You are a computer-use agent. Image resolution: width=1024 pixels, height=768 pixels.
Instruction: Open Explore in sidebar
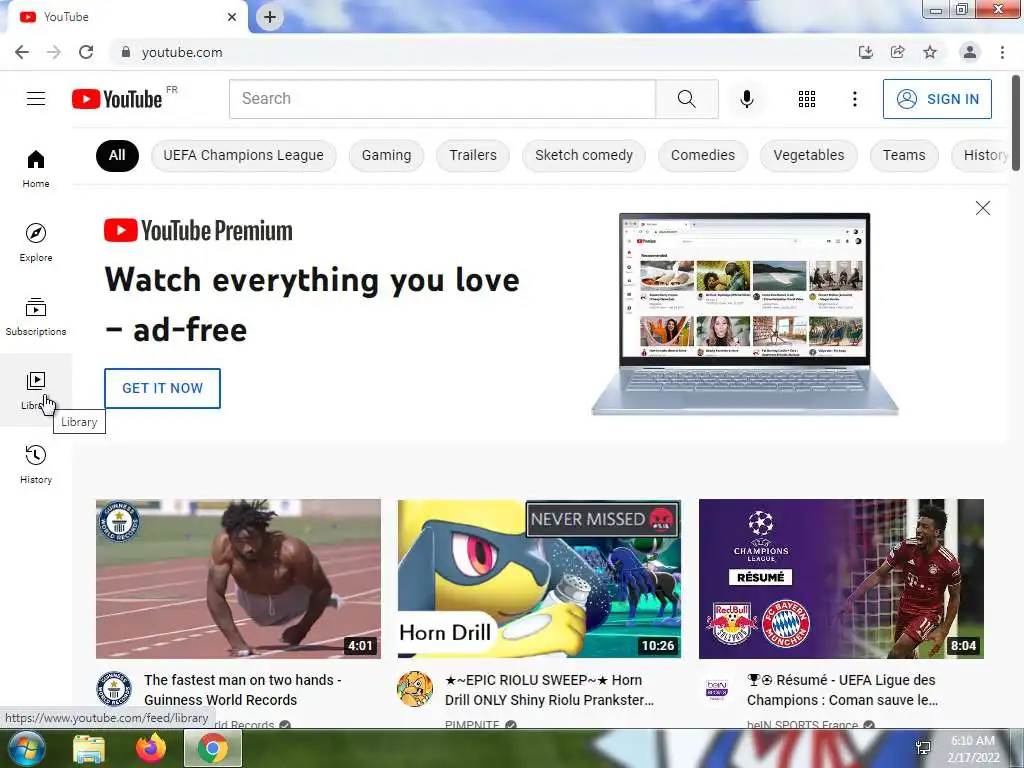[x=36, y=242]
